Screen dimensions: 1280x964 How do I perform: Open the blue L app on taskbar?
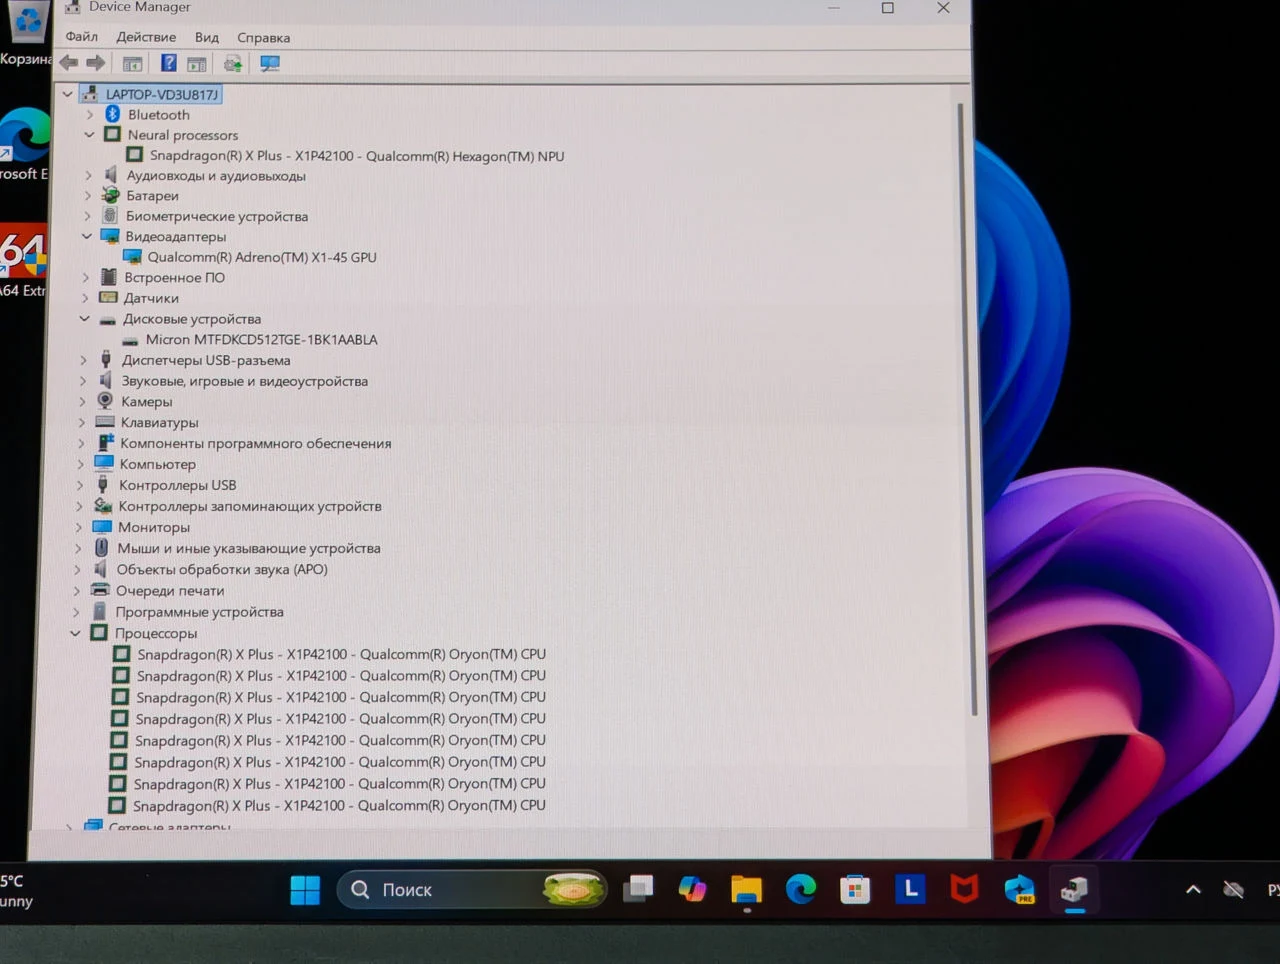[910, 889]
